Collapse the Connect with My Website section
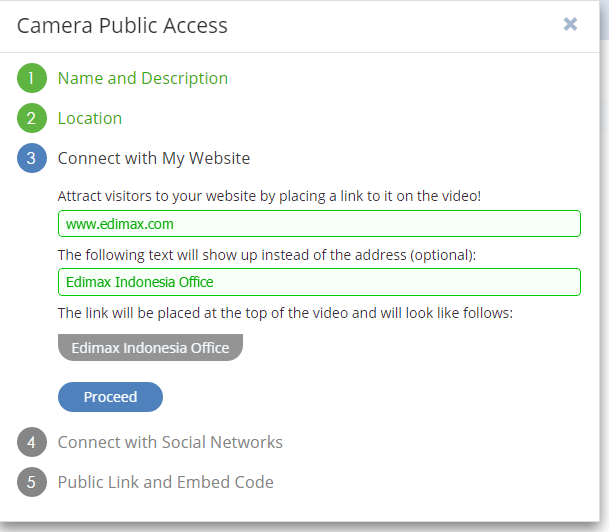Screen dimensions: 609x532 point(154,158)
